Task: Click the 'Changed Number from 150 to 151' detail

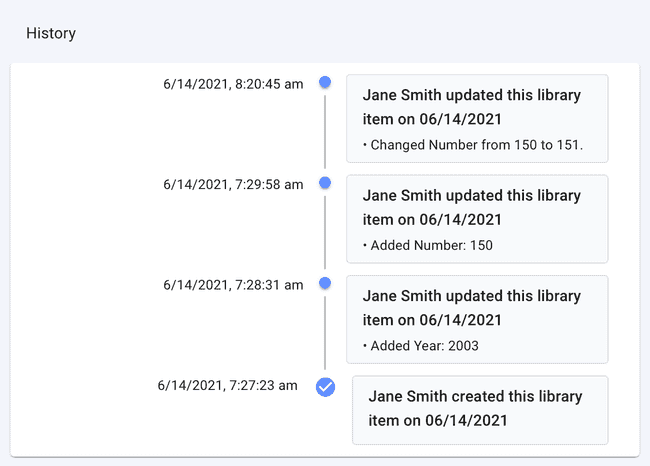Action: 474,145
